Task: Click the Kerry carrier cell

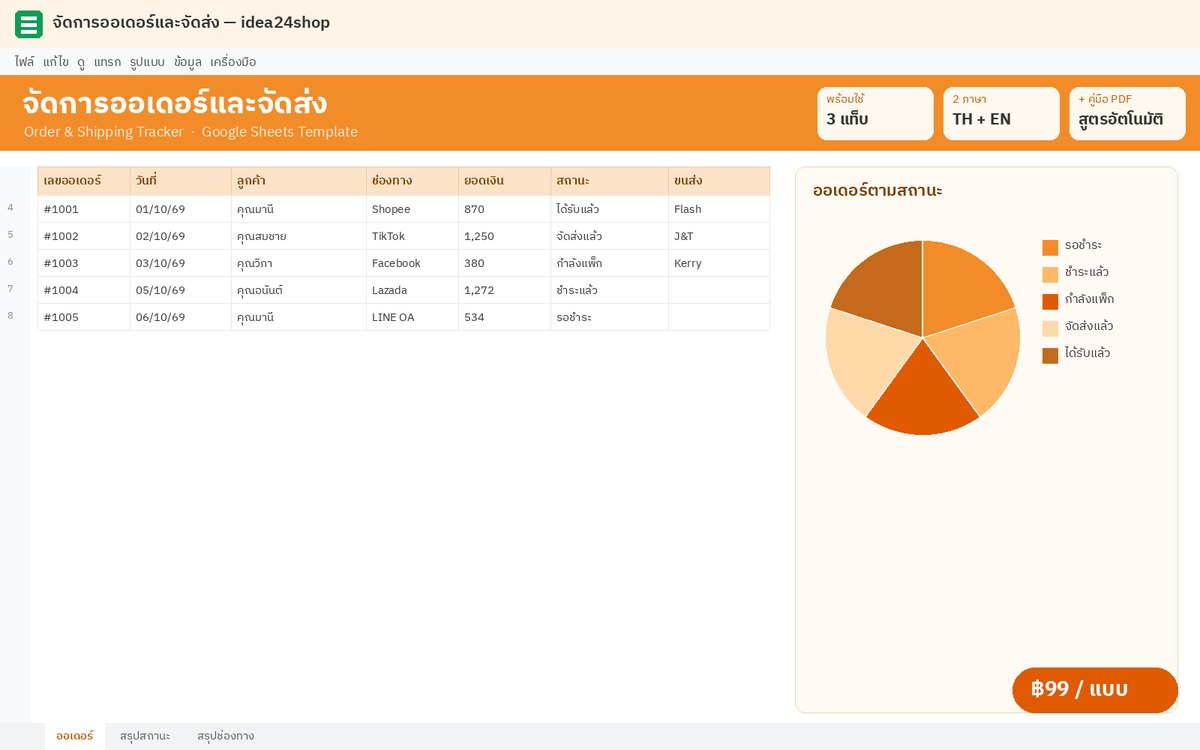Action: click(719, 263)
